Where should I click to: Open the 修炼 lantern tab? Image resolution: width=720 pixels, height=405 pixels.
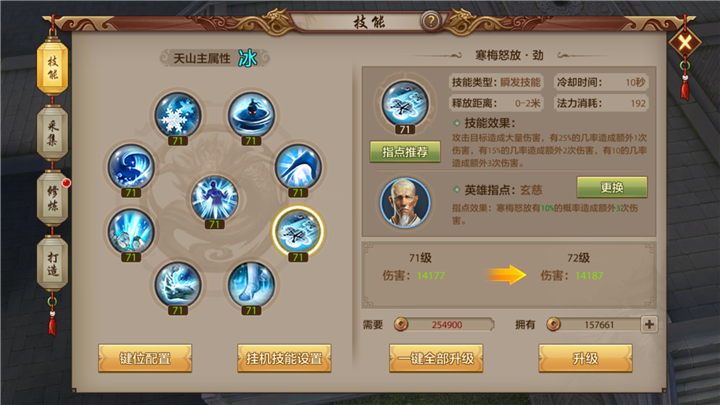pos(52,198)
